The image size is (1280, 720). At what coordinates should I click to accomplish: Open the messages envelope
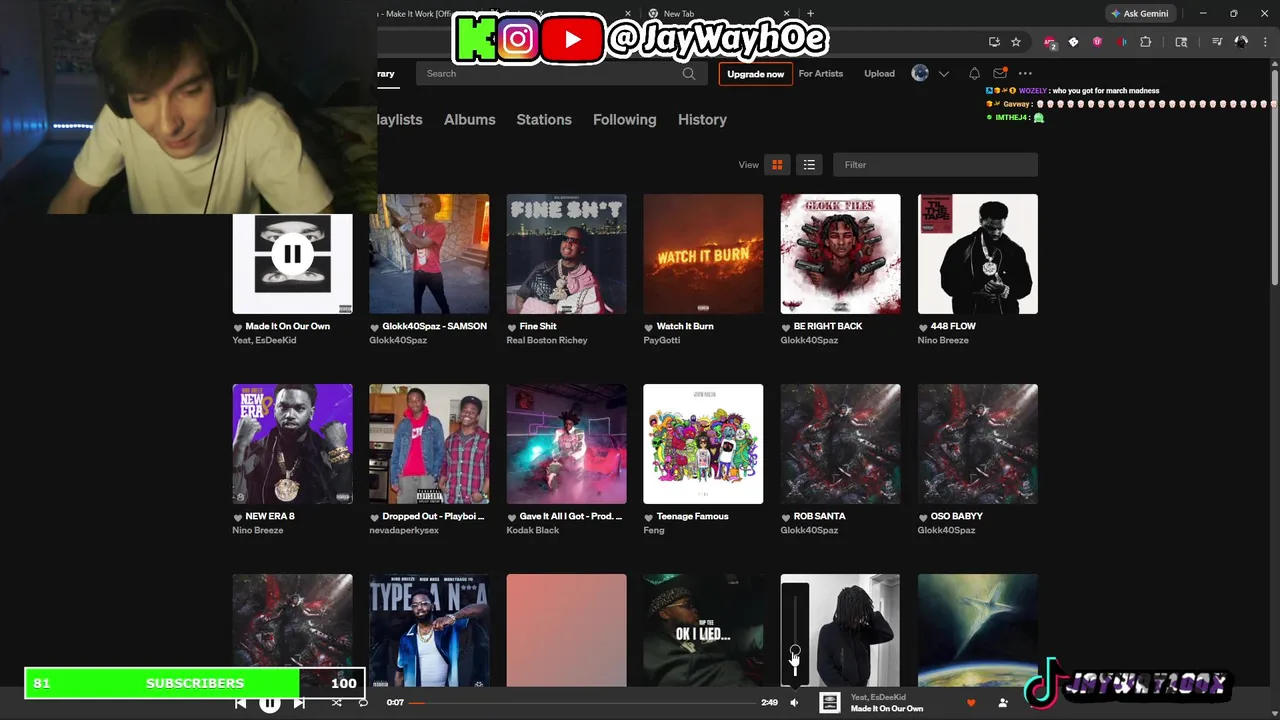pos(1000,73)
